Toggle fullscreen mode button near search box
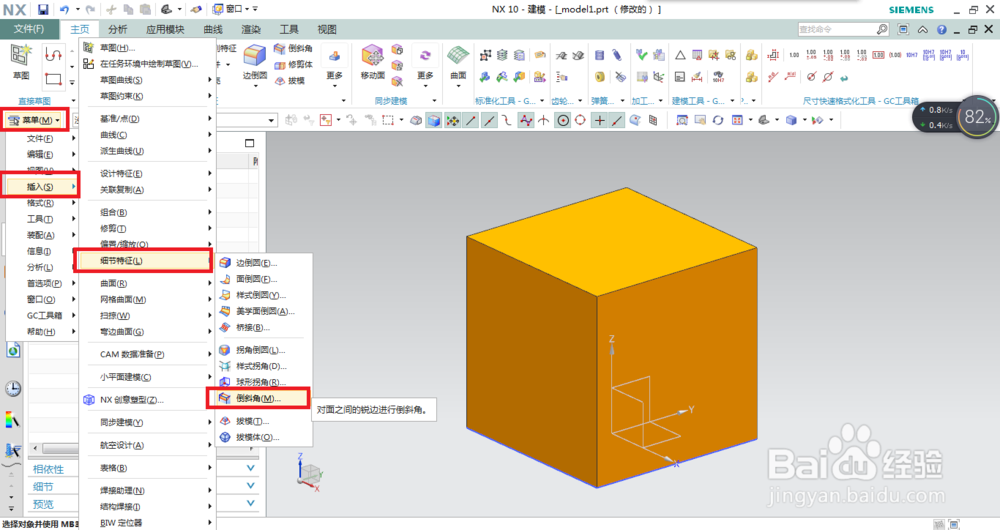The width and height of the screenshot is (1000, 530). click(x=903, y=29)
